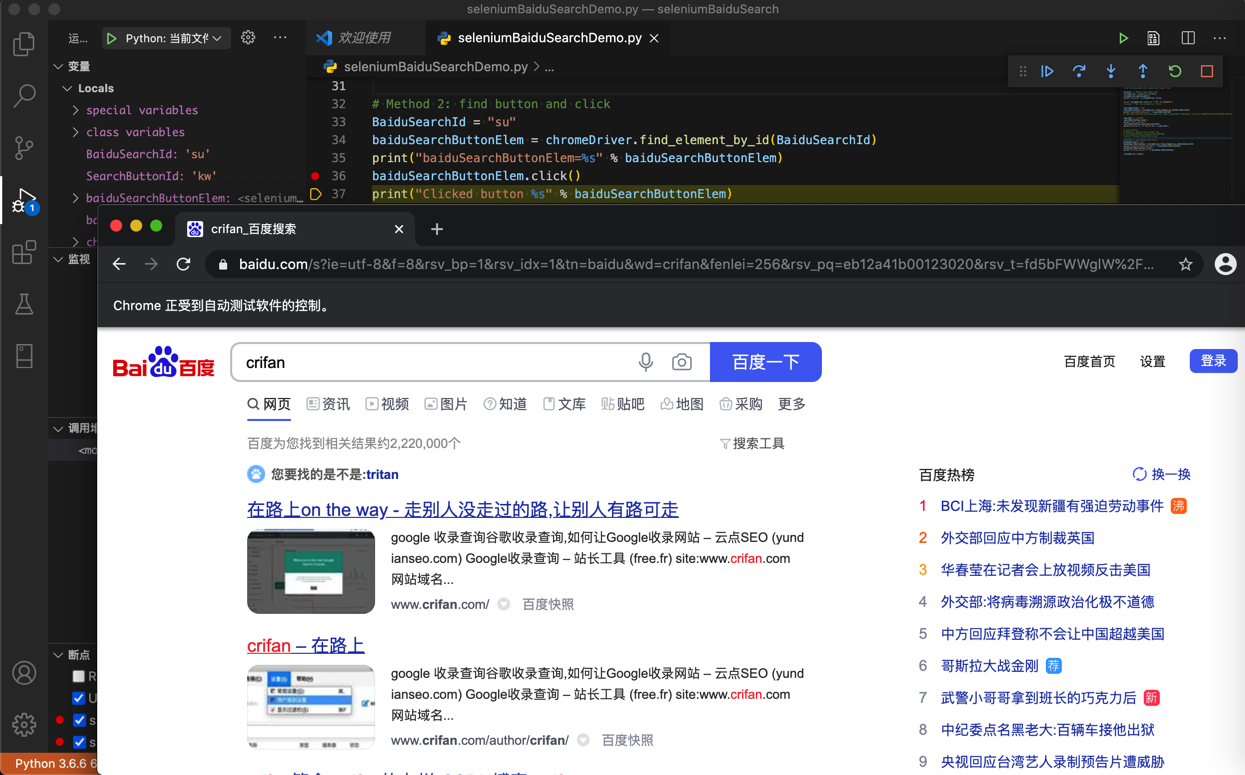Reload the Baidu page in Chrome
Image resolution: width=1245 pixels, height=775 pixels.
point(183,264)
